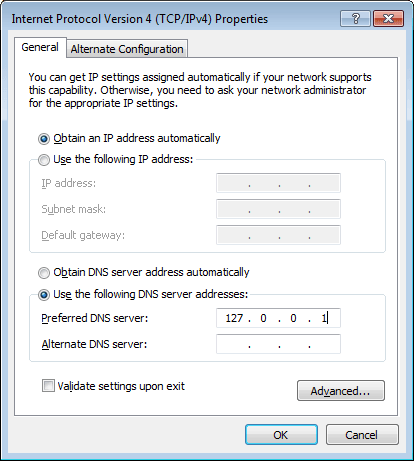This screenshot has width=414, height=461.
Task: Click the Alternate DNS server field
Action: click(278, 344)
